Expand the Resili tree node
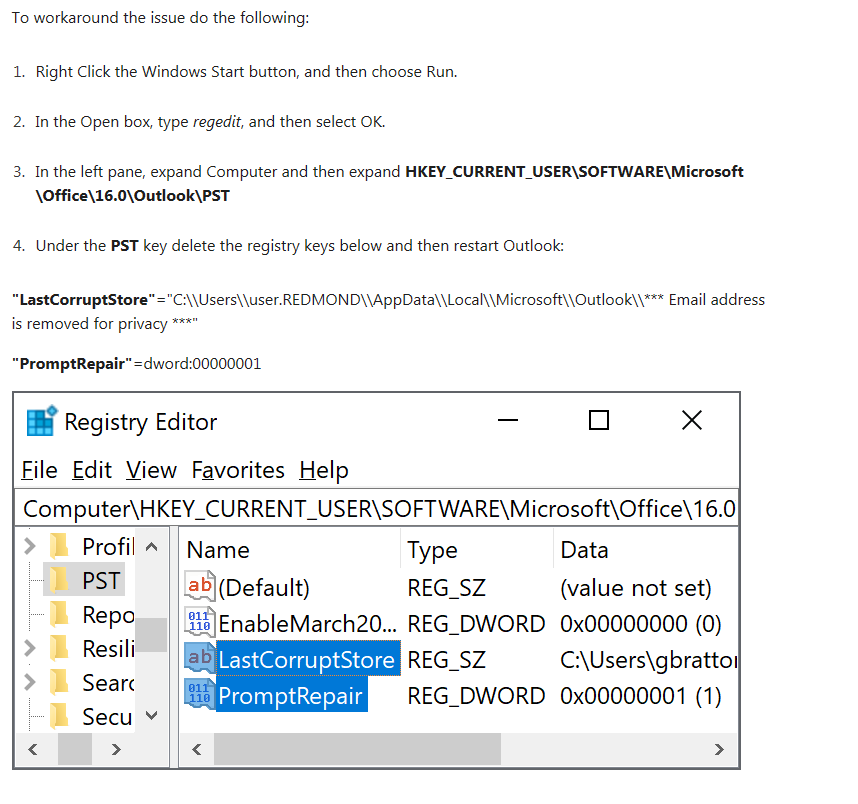Screen dimensions: 858x804 (30, 648)
